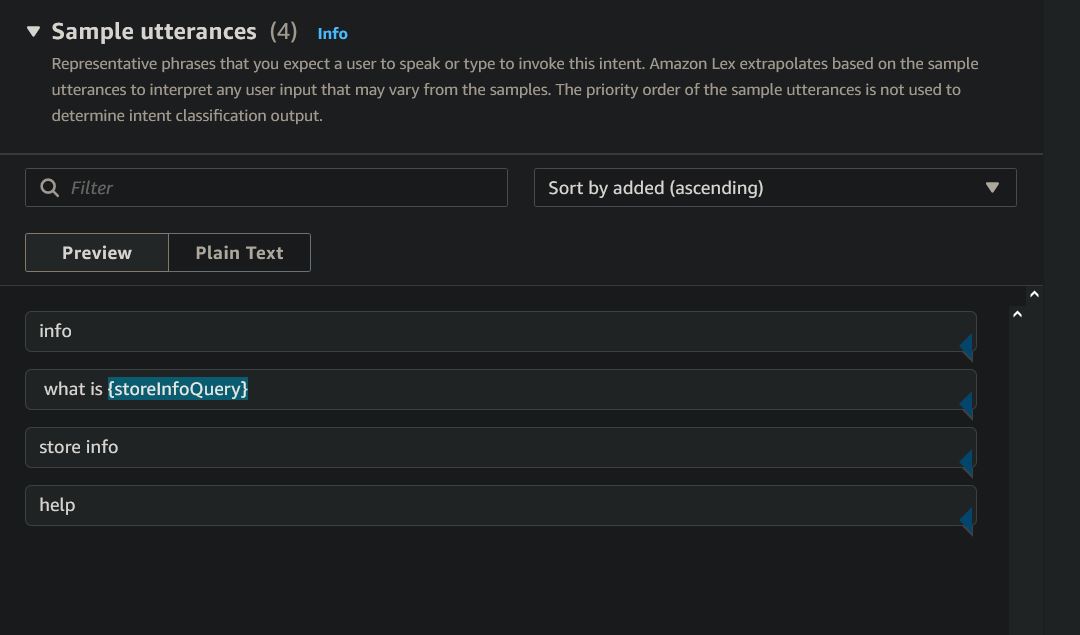Switch to the Plain Text view

tap(239, 253)
